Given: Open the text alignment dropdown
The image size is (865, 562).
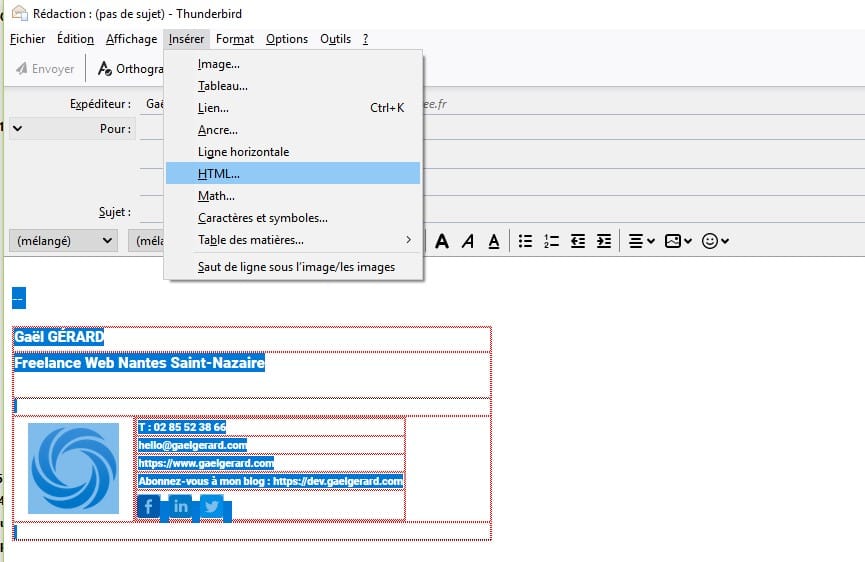Looking at the screenshot, I should (x=641, y=241).
